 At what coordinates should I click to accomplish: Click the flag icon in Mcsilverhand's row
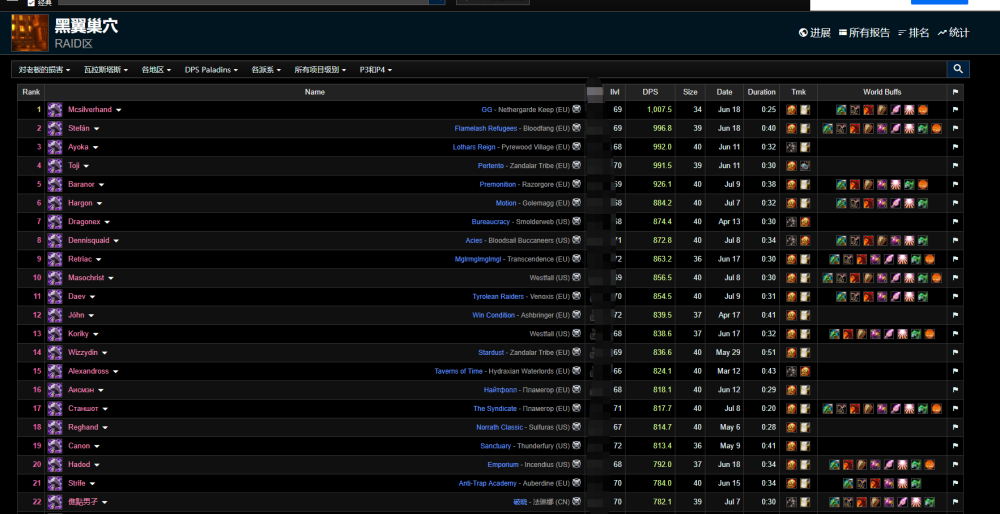[955, 110]
